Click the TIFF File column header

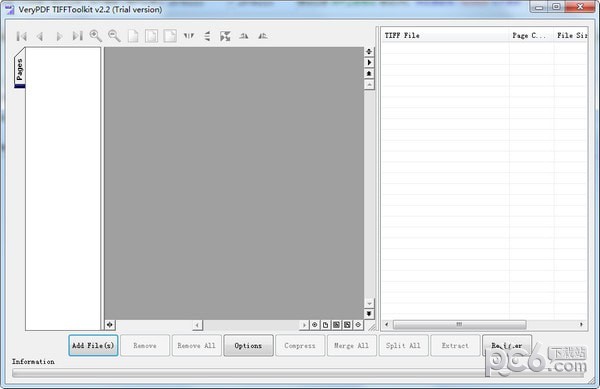[x=445, y=36]
